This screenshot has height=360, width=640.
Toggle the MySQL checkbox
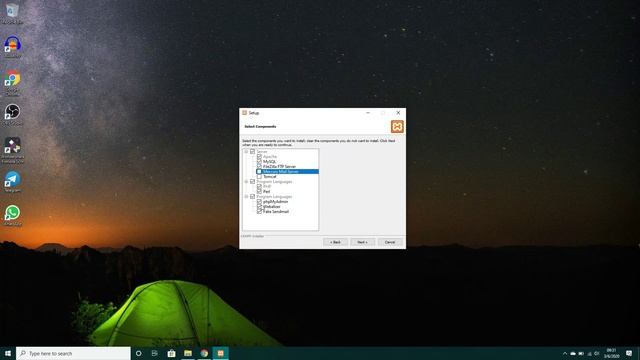[x=259, y=162]
